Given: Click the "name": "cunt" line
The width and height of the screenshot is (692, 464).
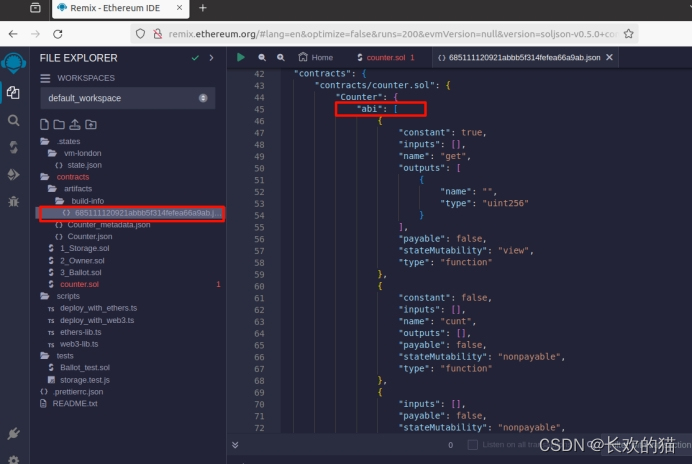Looking at the screenshot, I should 437,321.
